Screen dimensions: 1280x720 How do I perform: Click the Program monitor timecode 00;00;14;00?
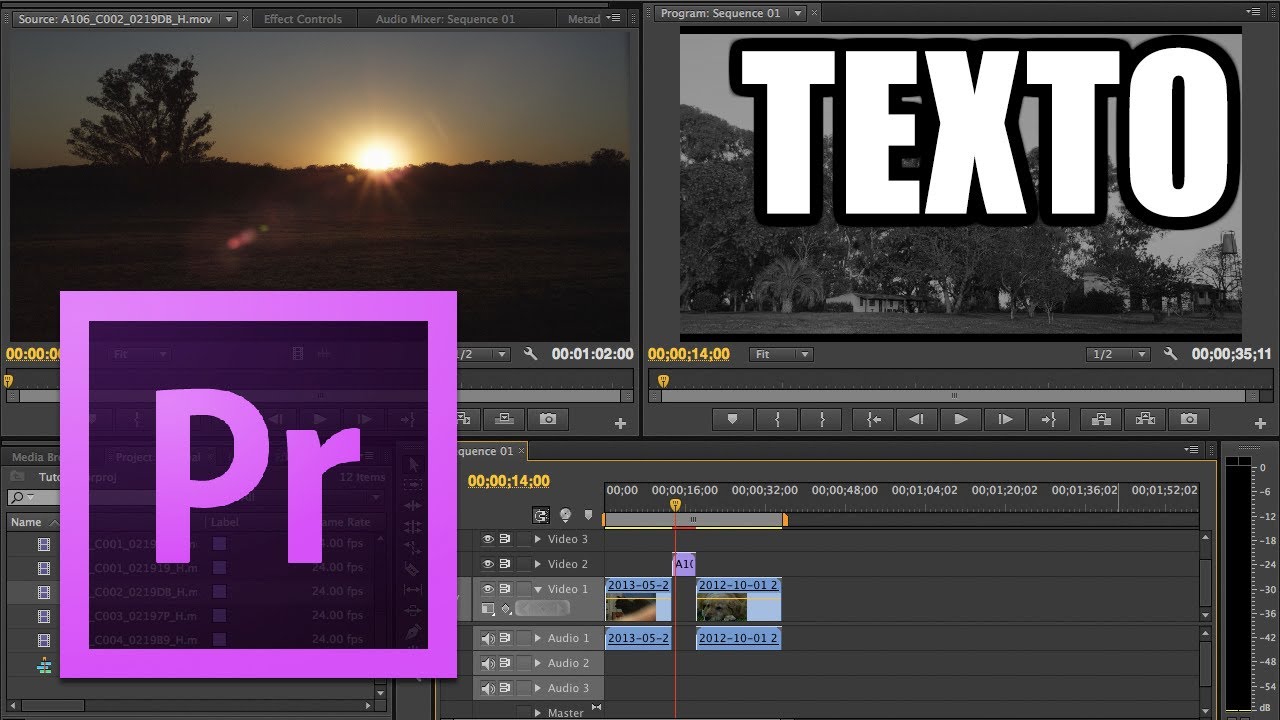coord(689,354)
